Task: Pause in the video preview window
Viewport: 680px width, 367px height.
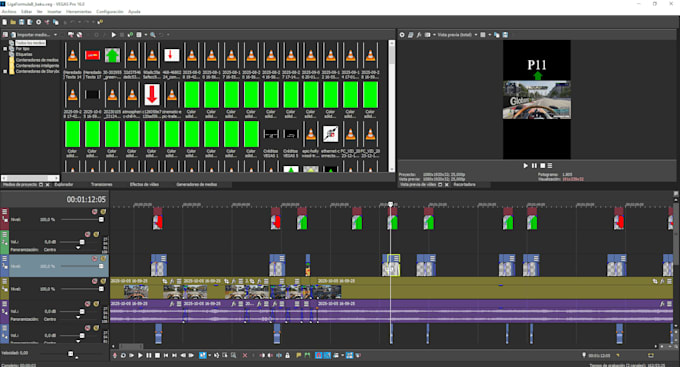Action: click(534, 166)
